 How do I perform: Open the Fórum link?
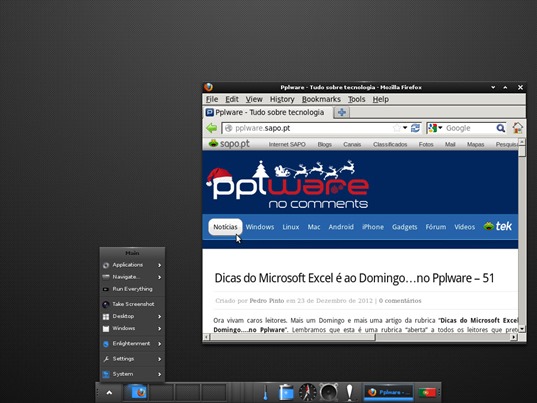[436, 227]
